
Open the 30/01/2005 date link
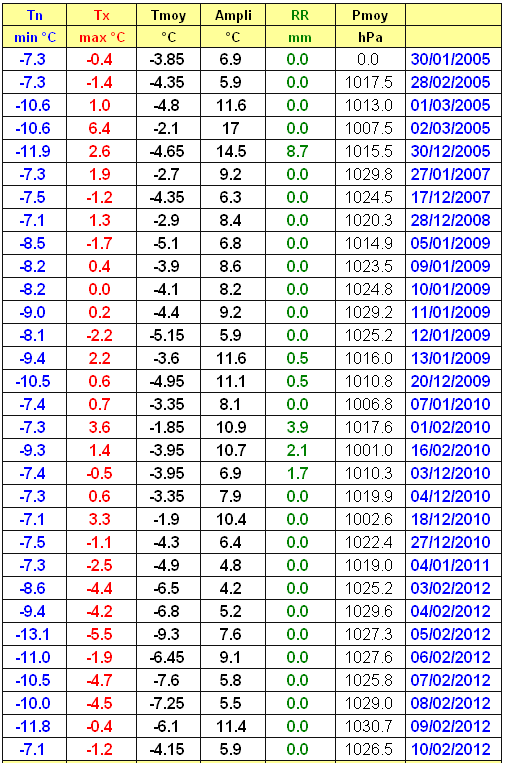point(451,59)
